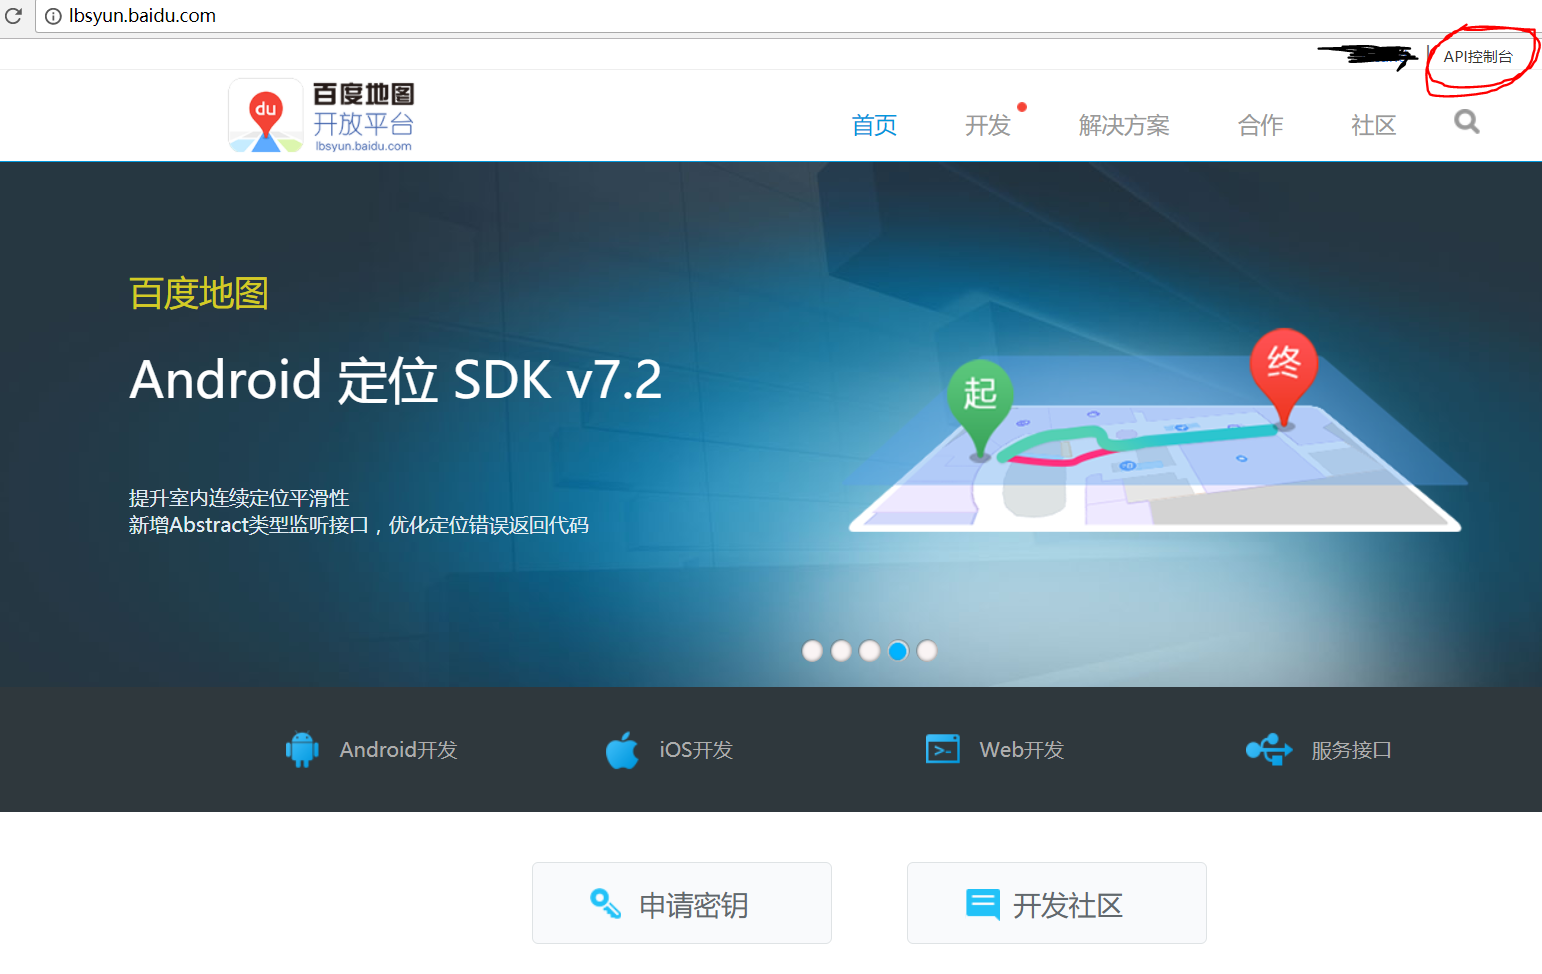Open the 服务接口 link
This screenshot has width=1542, height=974.
coord(1351,750)
